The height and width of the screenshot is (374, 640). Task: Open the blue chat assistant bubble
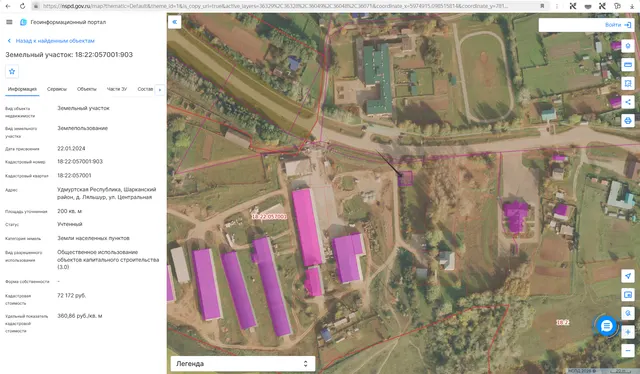coord(607,326)
